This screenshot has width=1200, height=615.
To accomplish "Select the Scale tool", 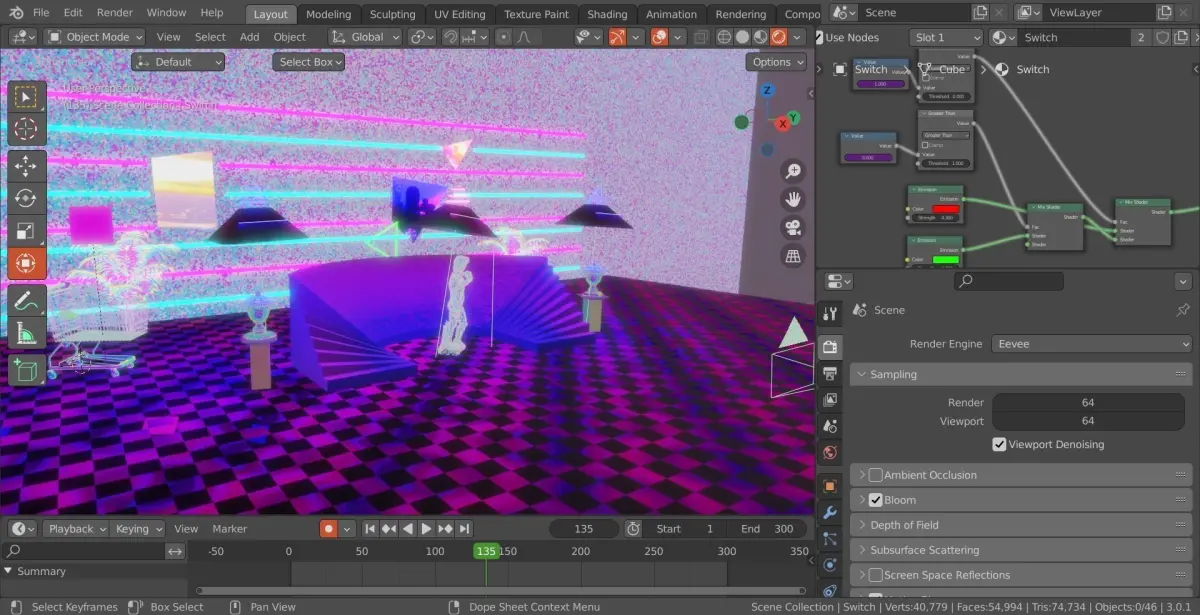I will 26,231.
